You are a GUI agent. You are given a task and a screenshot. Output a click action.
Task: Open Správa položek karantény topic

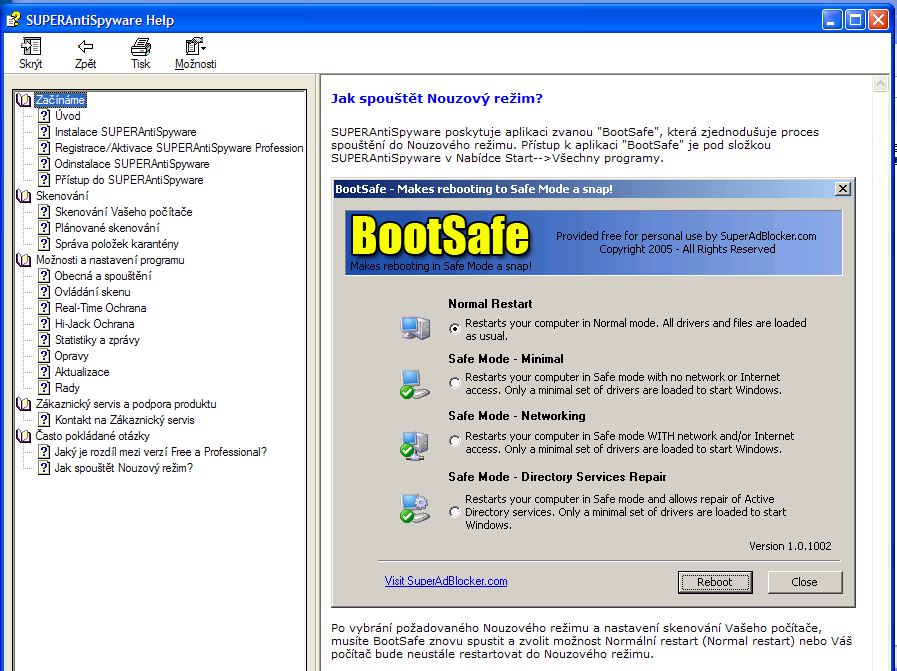(x=117, y=244)
